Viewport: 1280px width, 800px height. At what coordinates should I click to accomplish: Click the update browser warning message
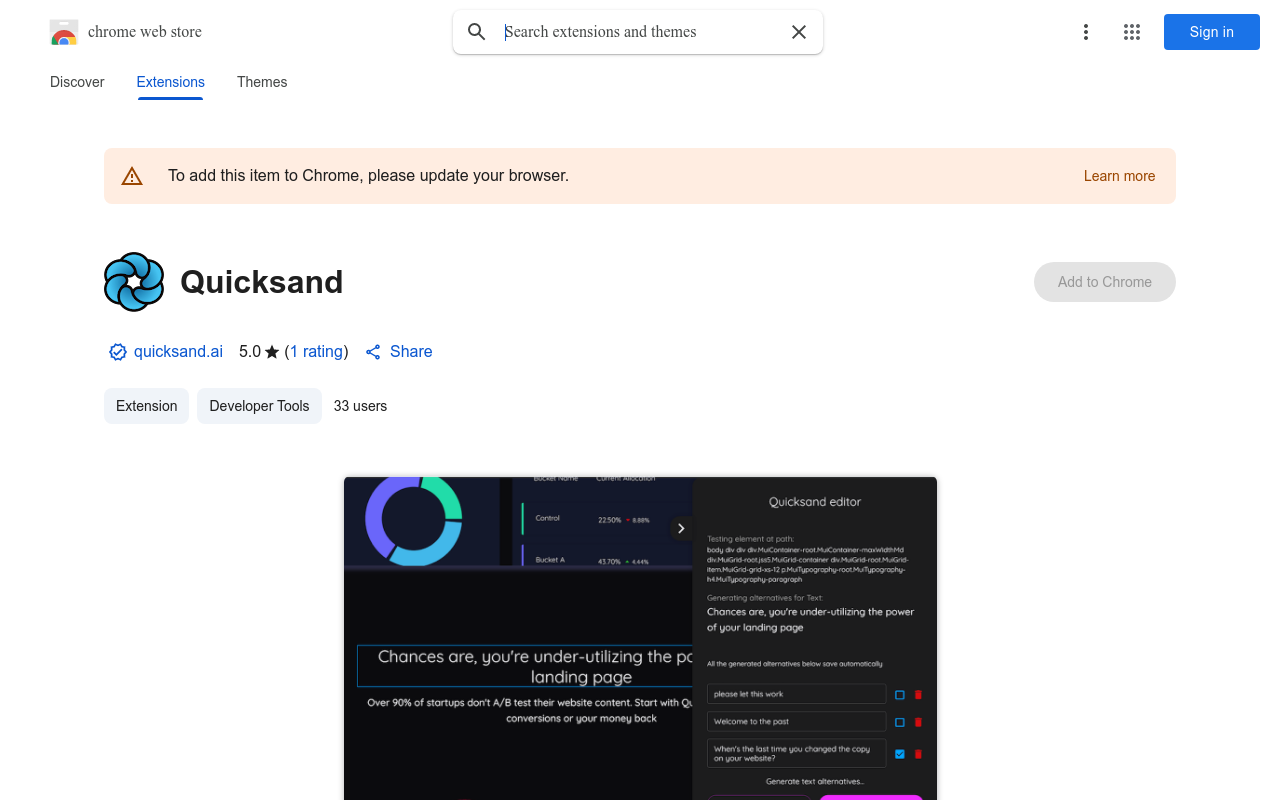[x=368, y=176]
